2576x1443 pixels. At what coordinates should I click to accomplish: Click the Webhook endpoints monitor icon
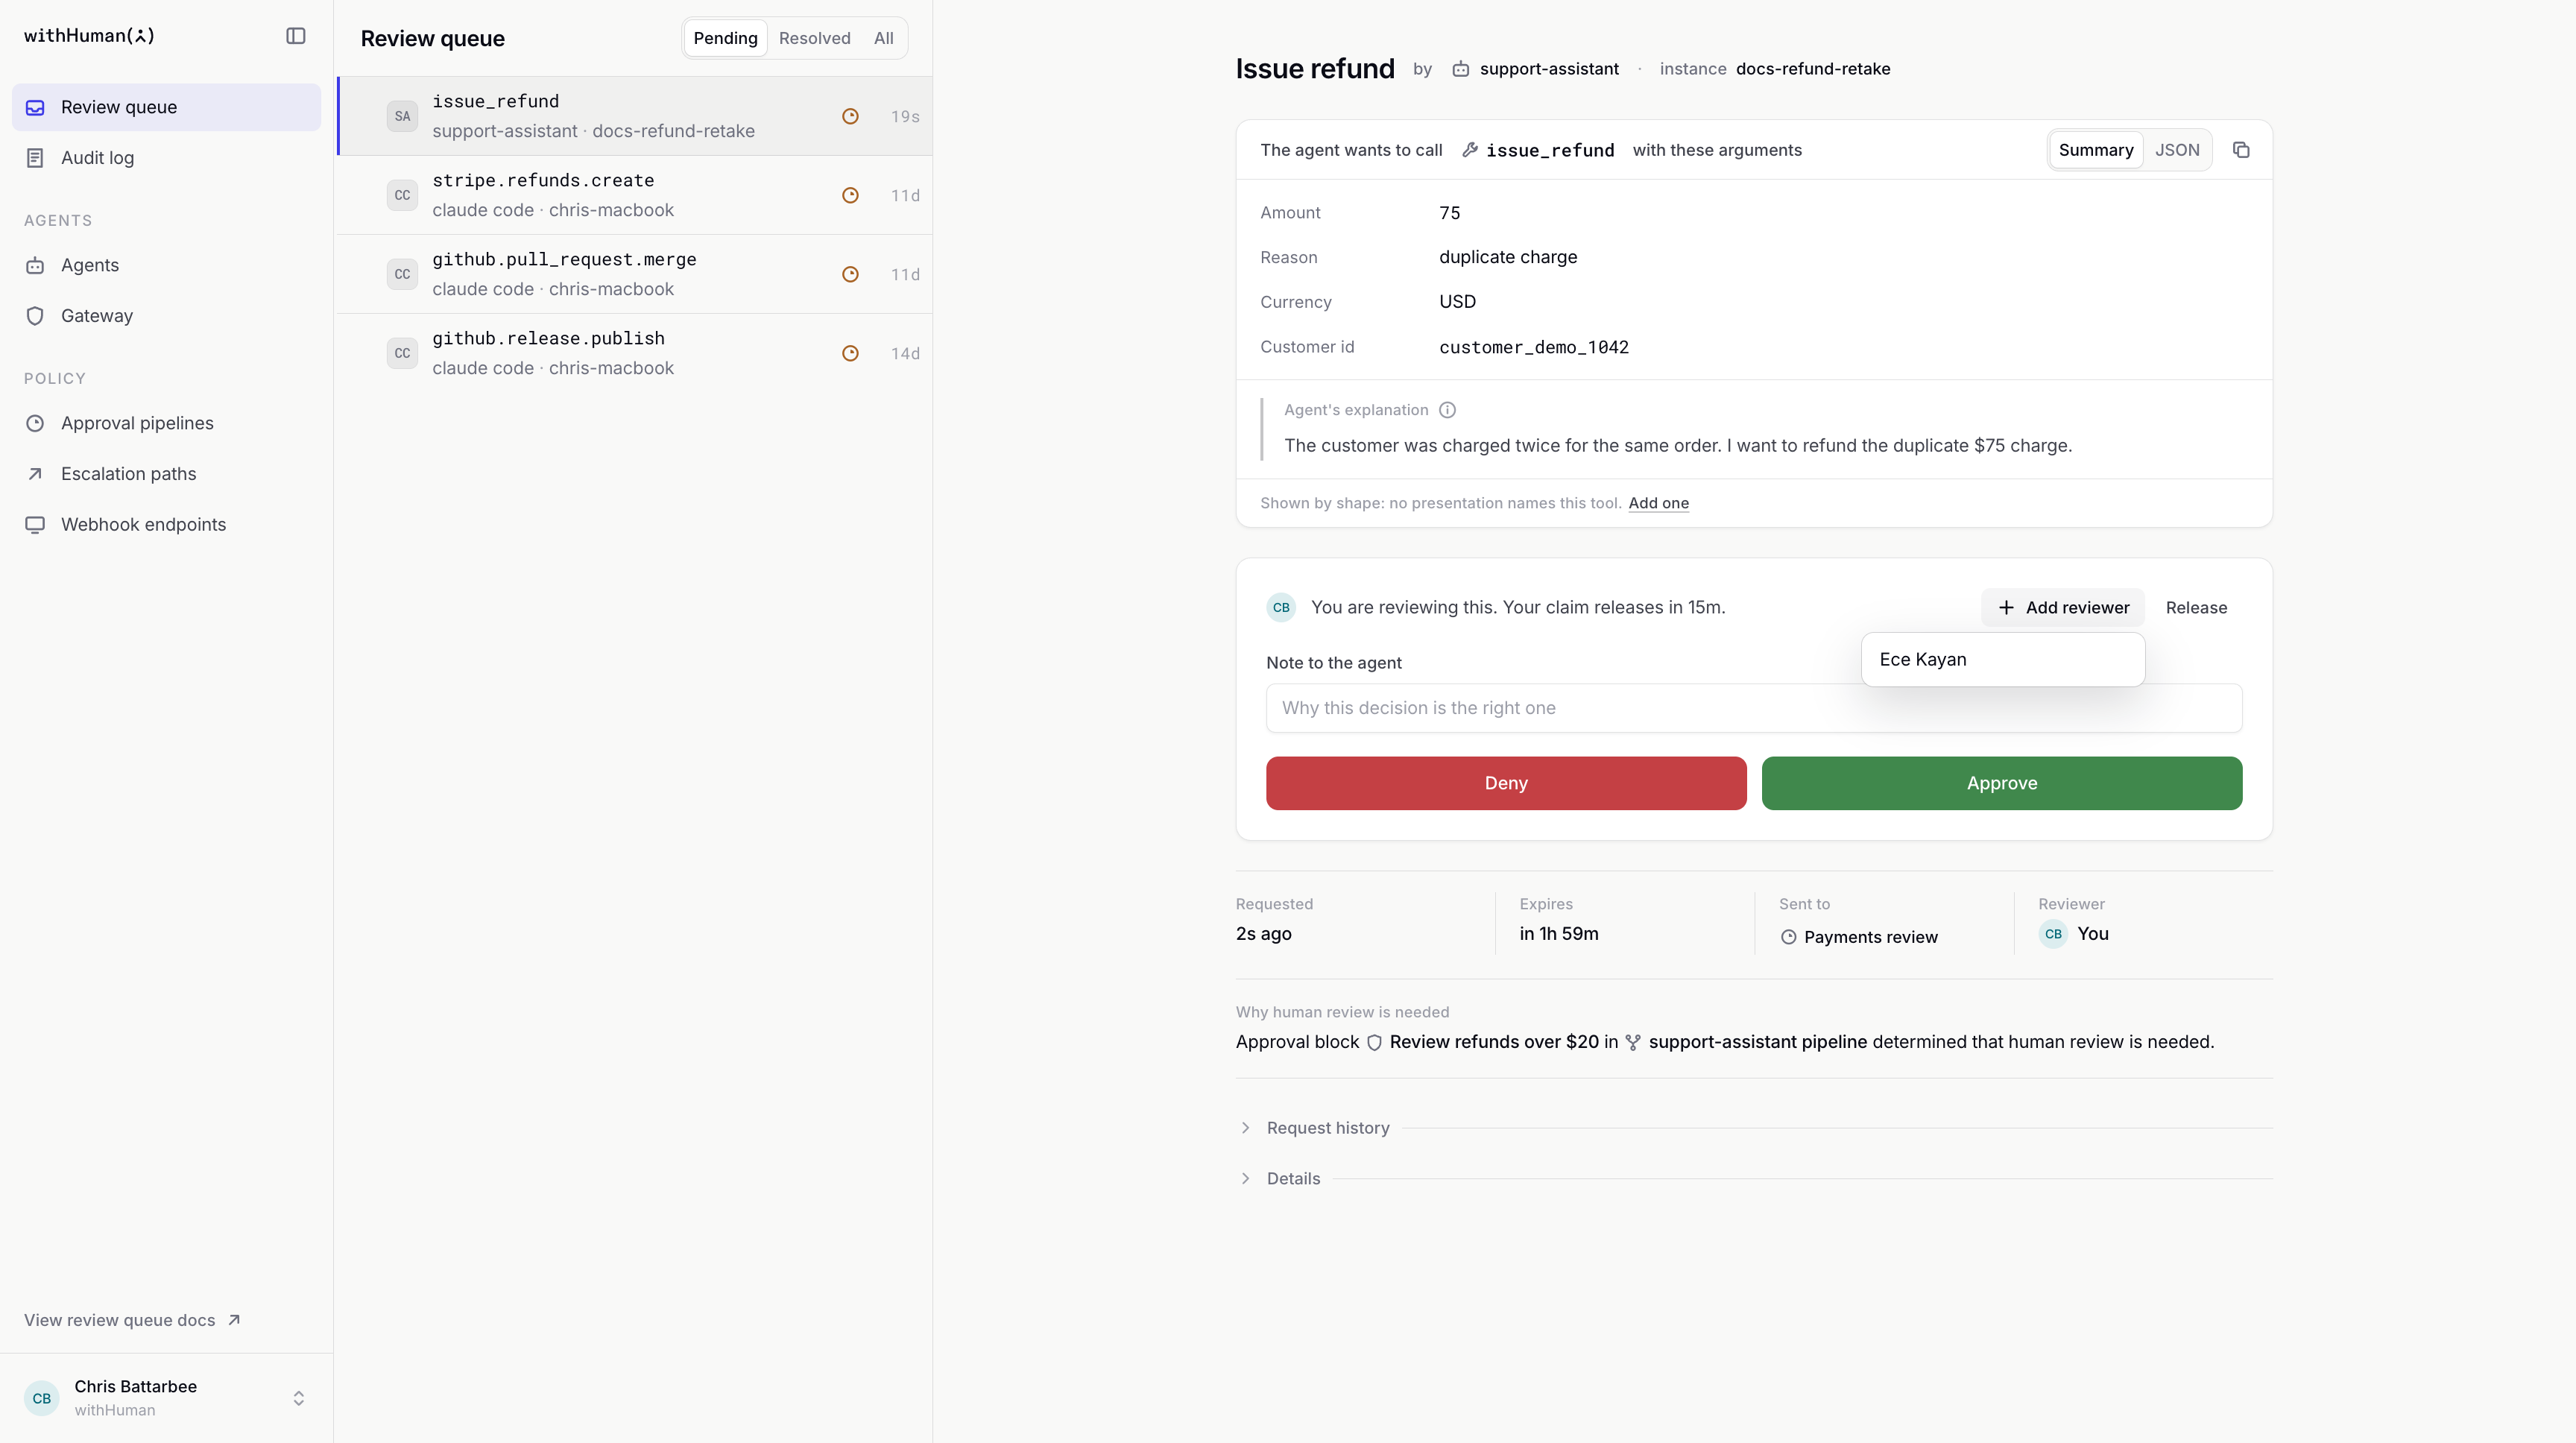point(35,525)
